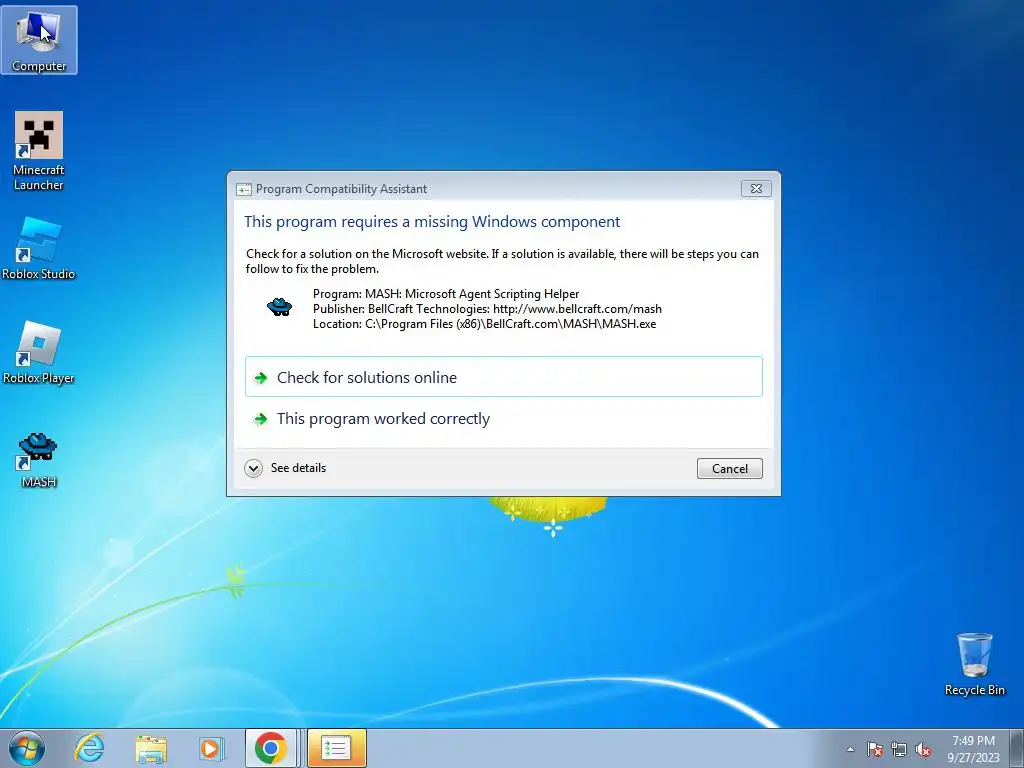Click the Publisher line with the bellcraft.com address
The image size is (1024, 768).
tap(487, 309)
